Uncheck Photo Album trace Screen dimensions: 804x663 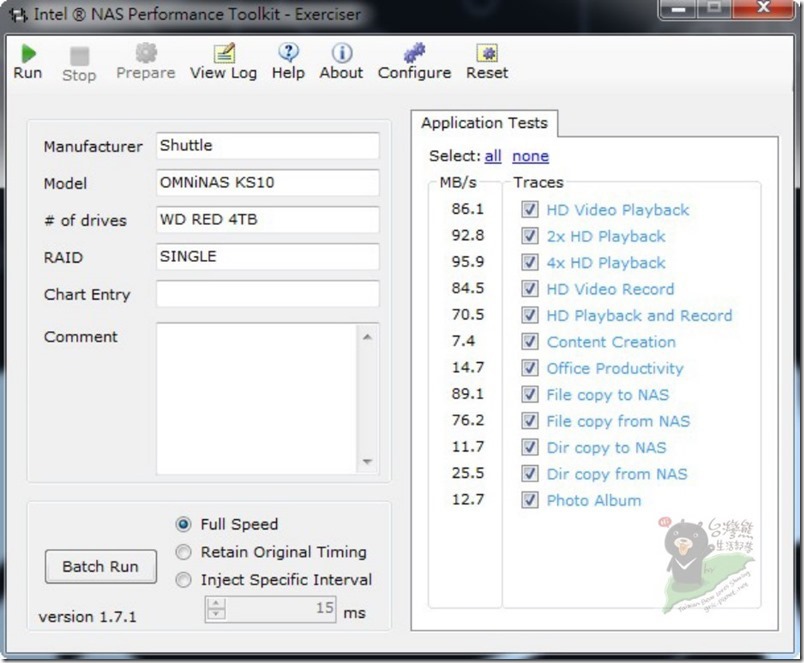click(x=530, y=500)
